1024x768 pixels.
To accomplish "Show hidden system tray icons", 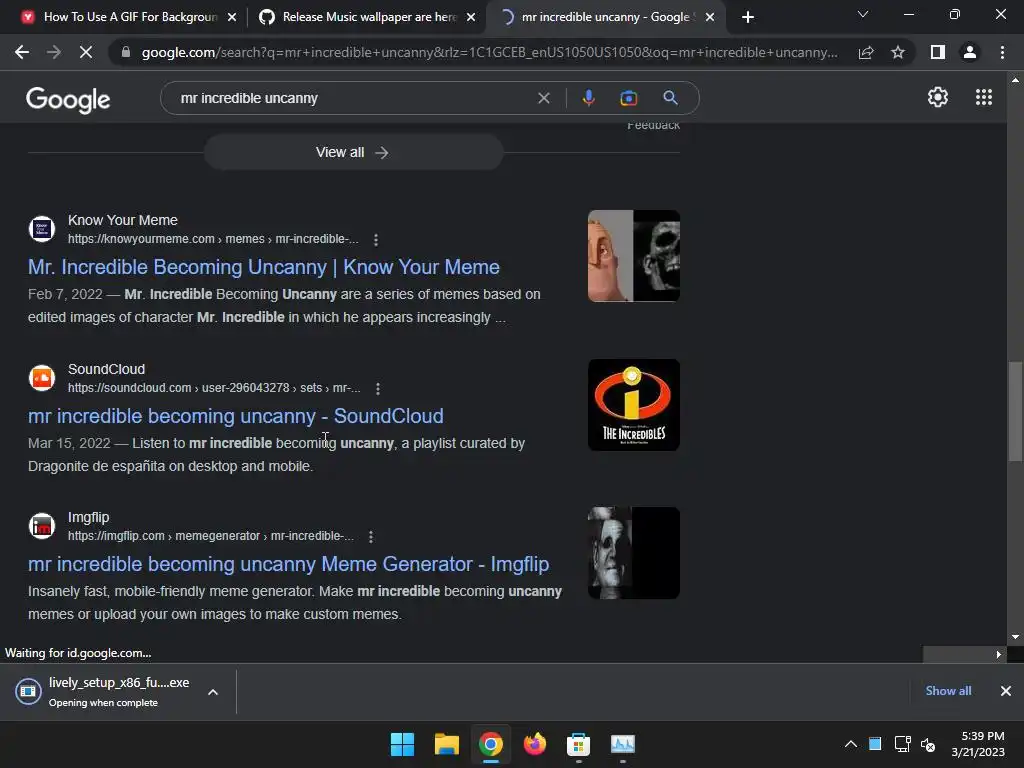I will coord(850,744).
